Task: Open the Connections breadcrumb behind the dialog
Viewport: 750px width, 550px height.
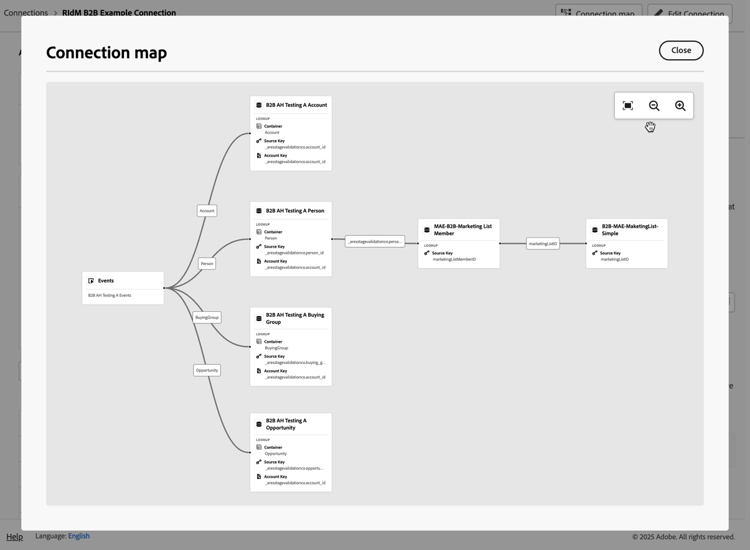Action: pos(26,13)
